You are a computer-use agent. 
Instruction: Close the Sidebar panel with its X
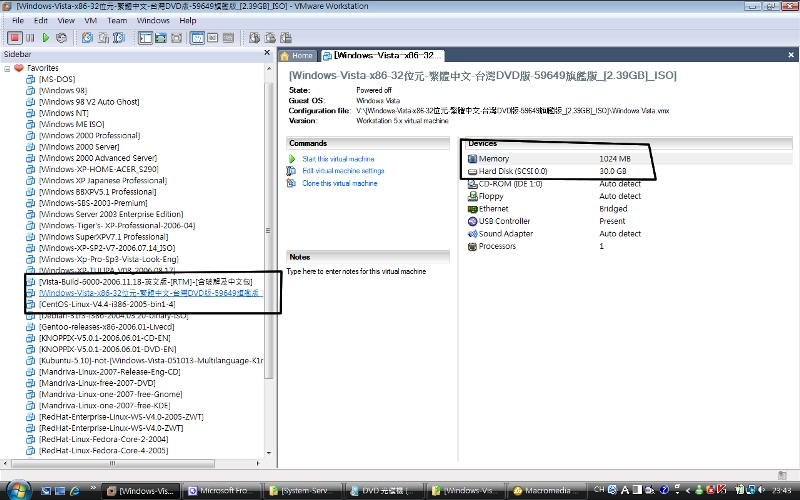[x=267, y=53]
